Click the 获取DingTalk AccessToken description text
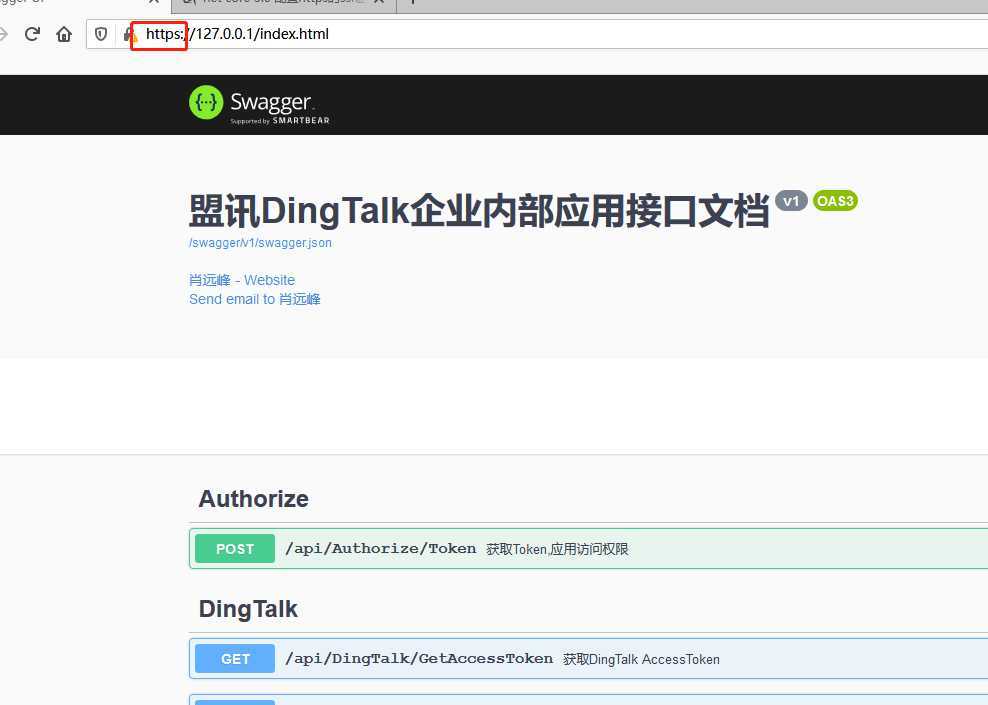 point(641,660)
